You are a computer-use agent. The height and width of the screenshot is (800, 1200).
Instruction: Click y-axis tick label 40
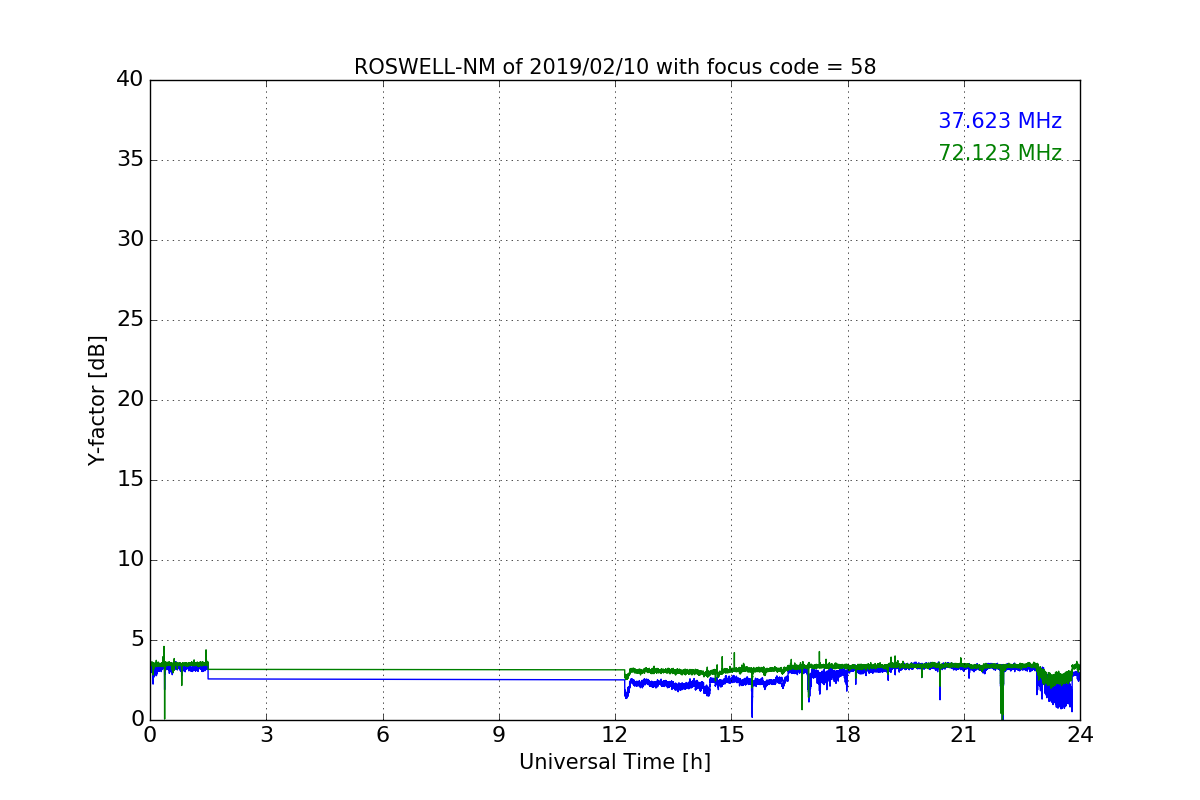[x=130, y=80]
